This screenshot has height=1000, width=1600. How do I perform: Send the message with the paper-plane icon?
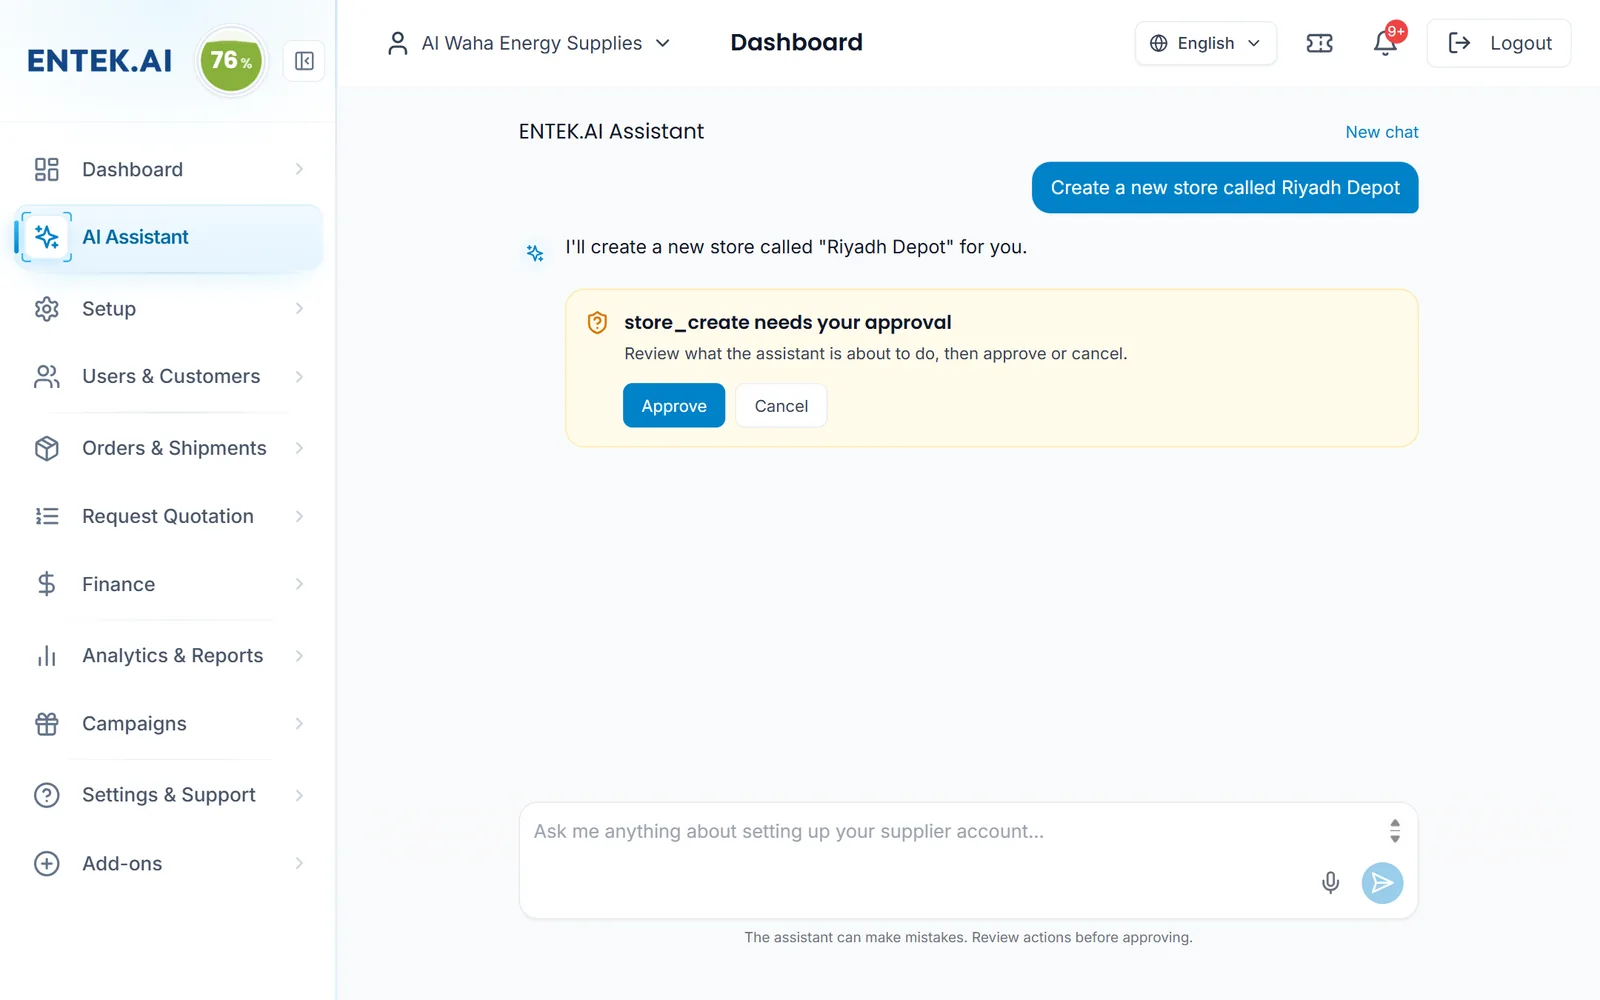(x=1382, y=882)
